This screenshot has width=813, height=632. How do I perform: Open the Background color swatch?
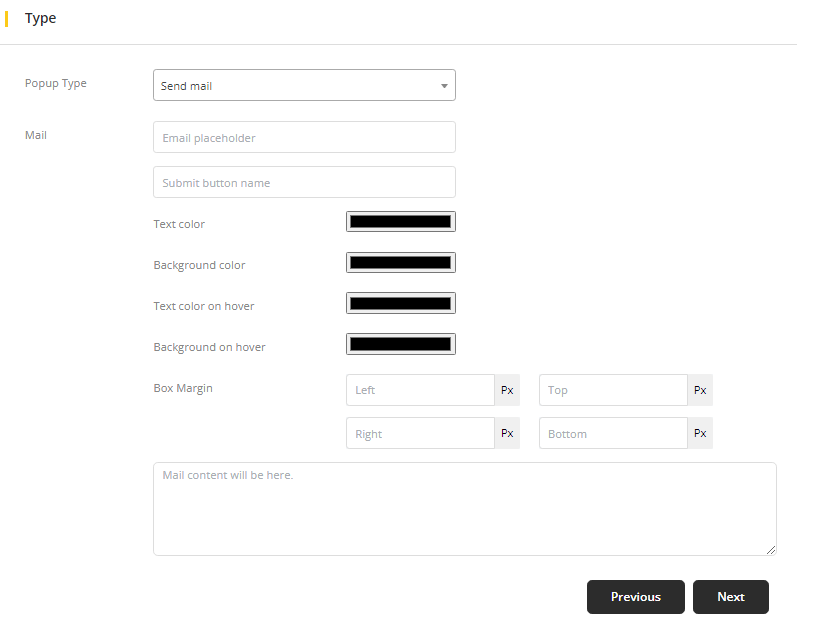[x=400, y=263]
